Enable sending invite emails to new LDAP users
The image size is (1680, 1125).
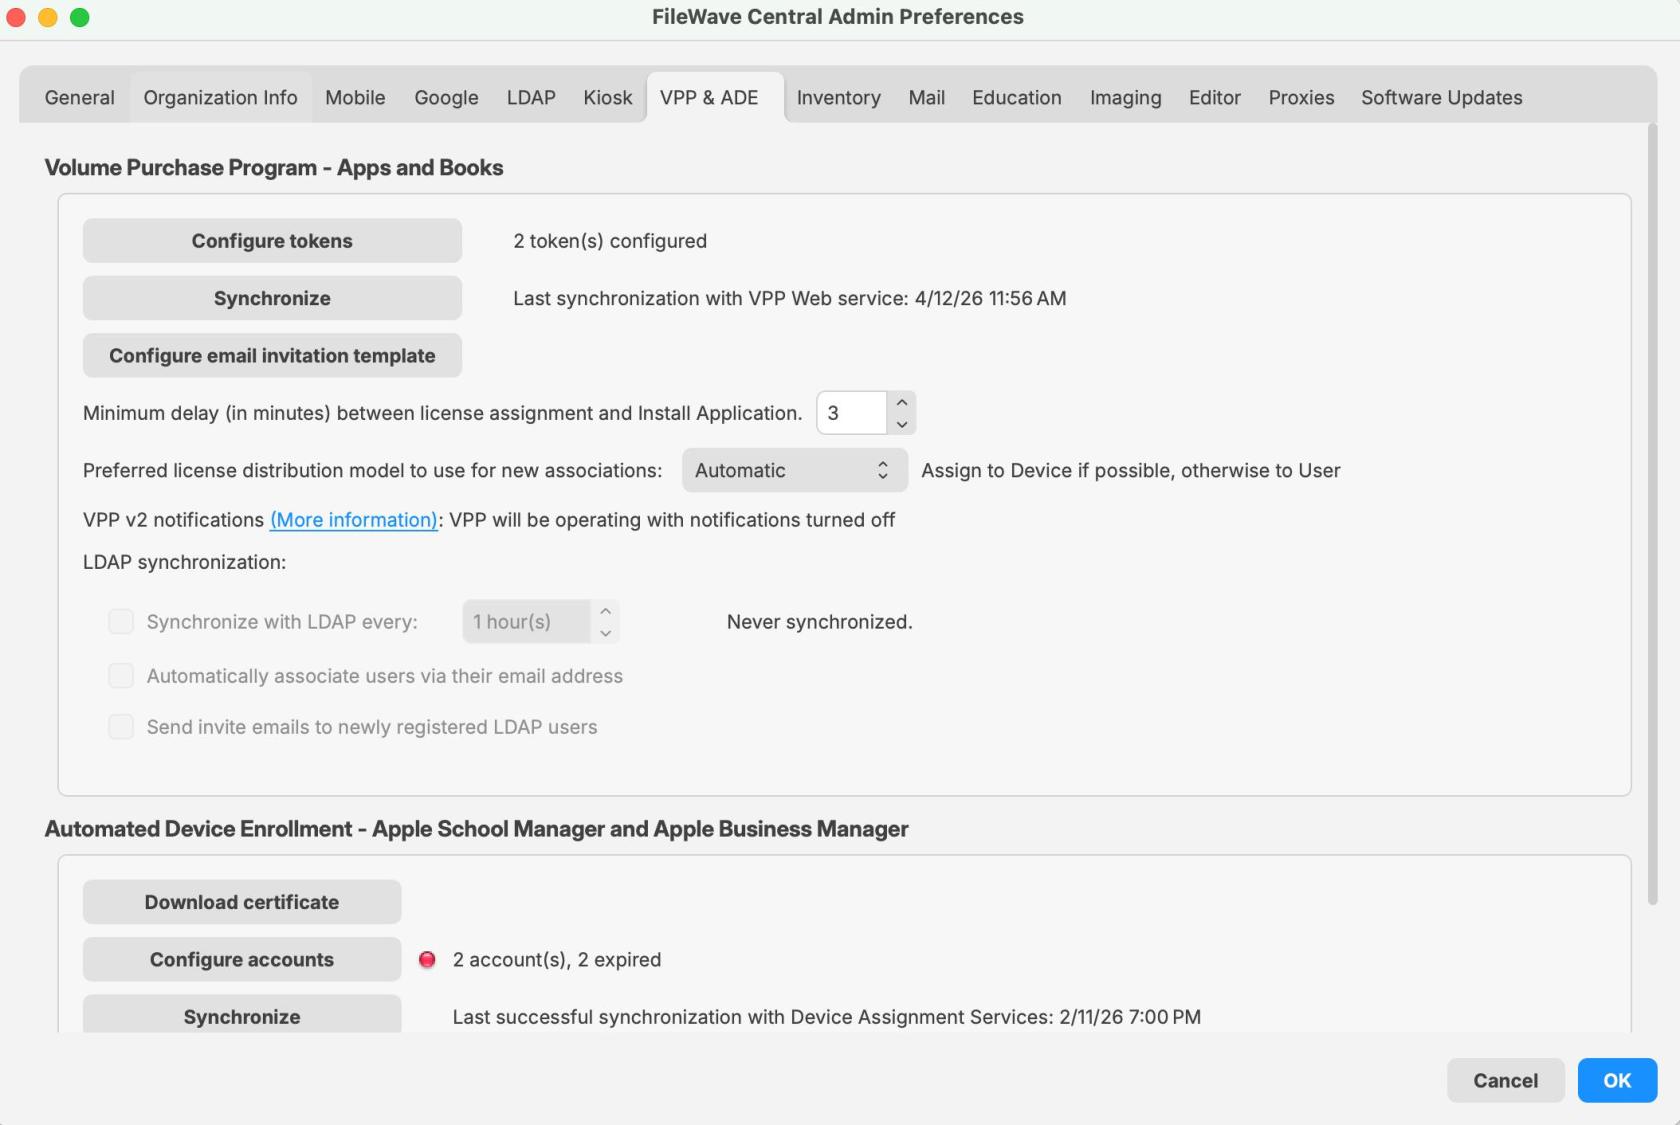tap(121, 727)
